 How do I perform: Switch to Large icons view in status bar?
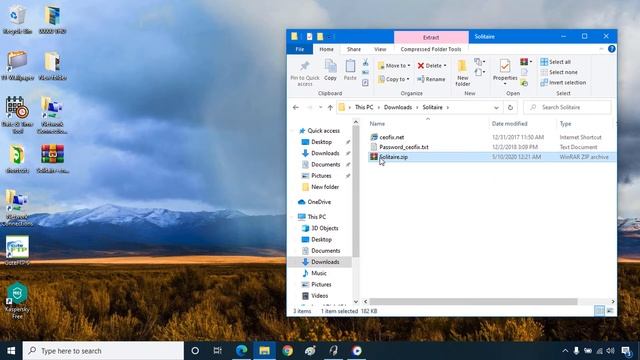[610, 311]
